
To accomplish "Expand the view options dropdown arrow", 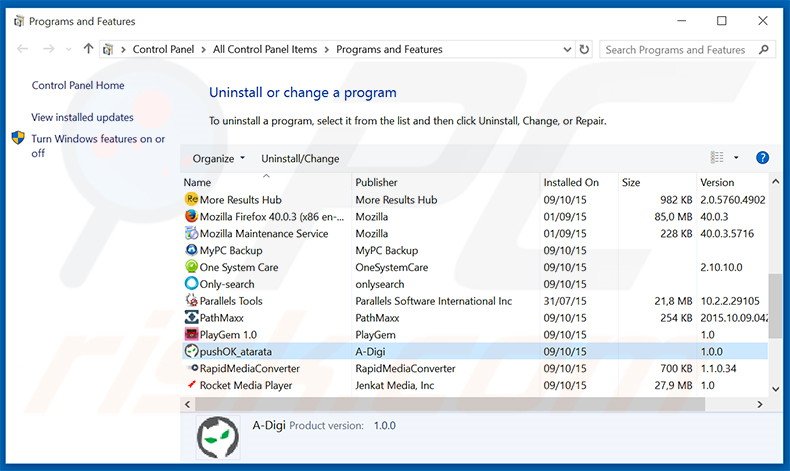I will pos(736,158).
